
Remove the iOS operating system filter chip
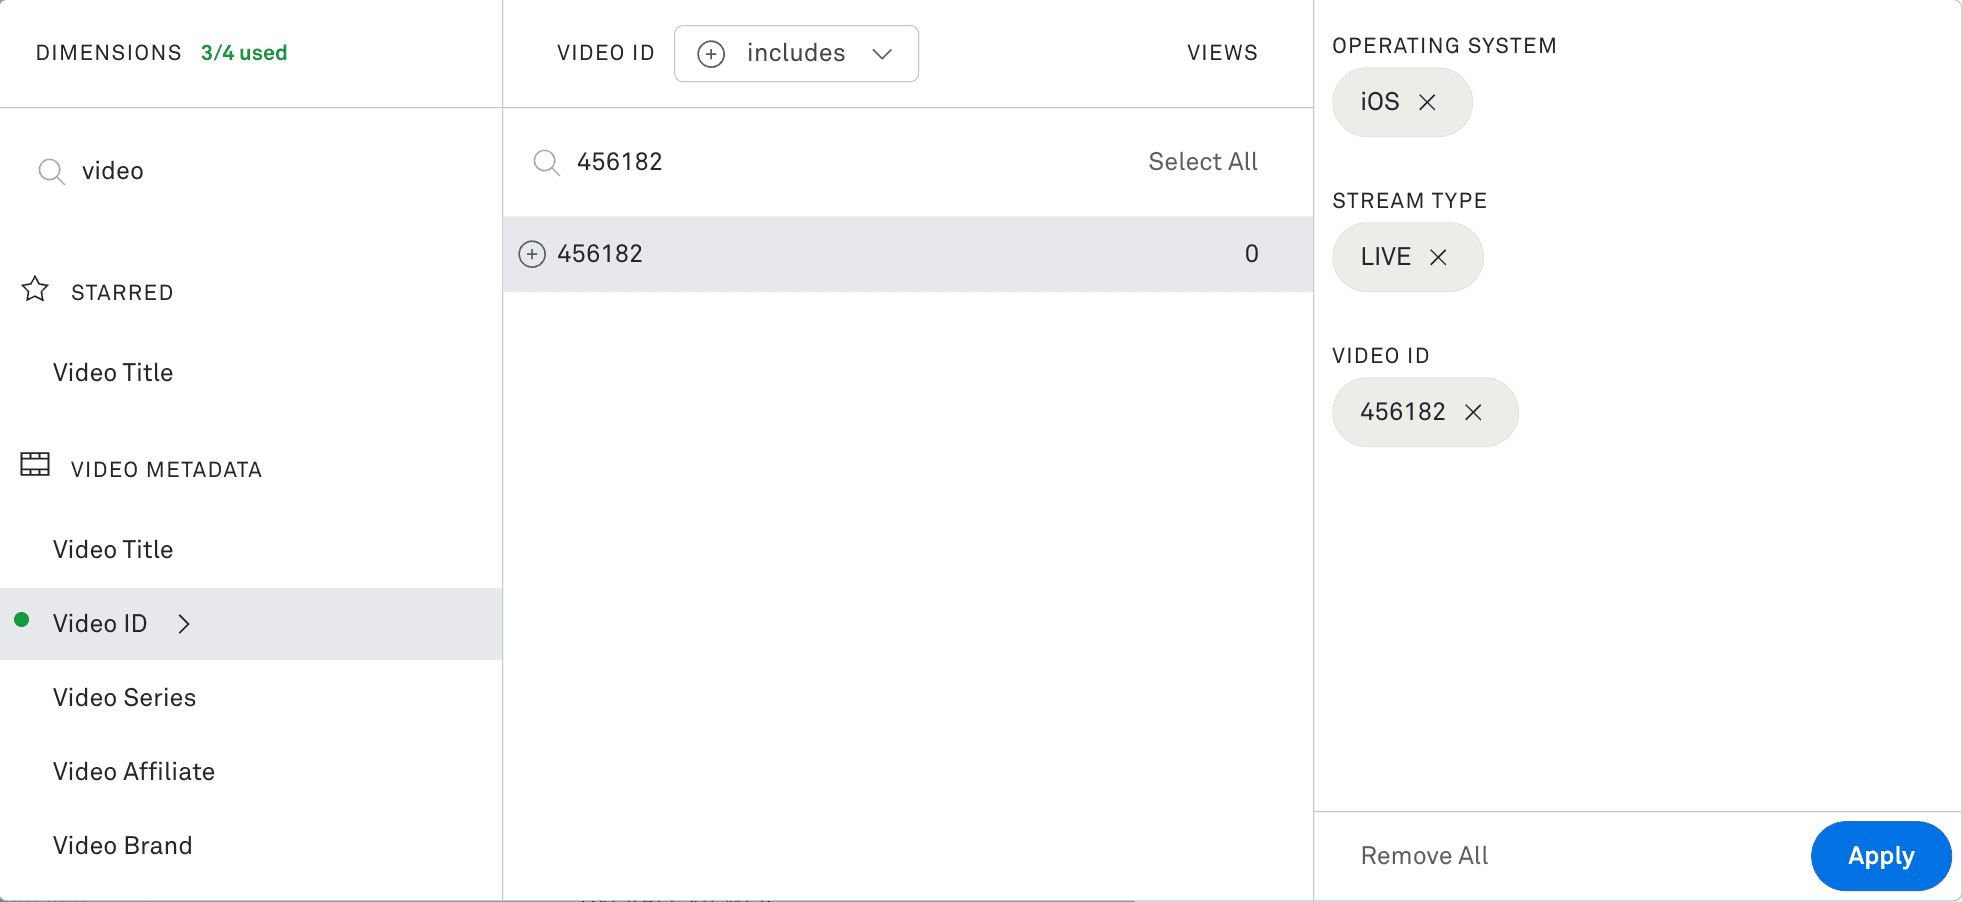click(x=1428, y=101)
